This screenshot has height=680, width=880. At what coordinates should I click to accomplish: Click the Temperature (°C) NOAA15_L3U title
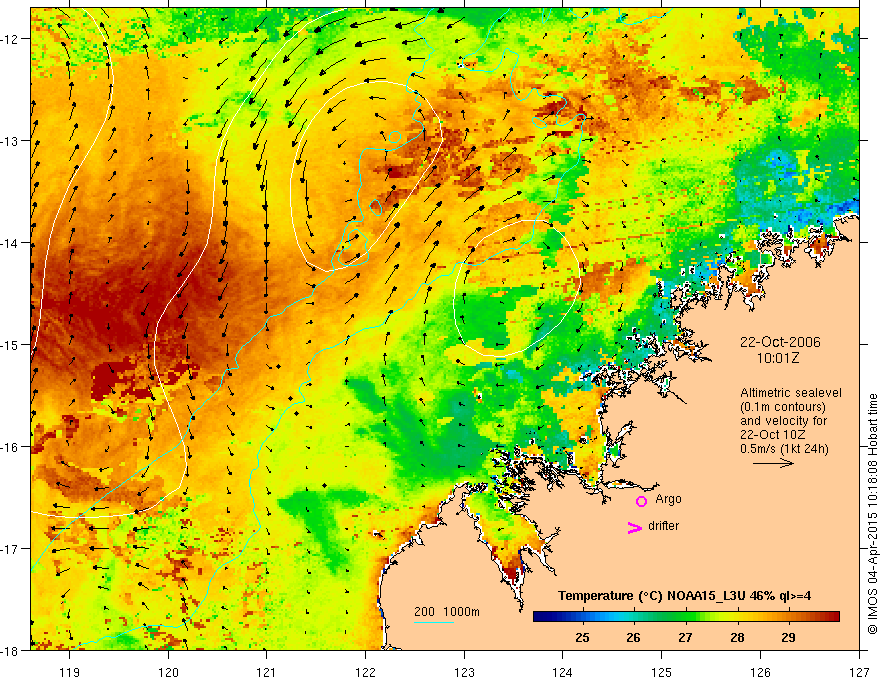684,596
